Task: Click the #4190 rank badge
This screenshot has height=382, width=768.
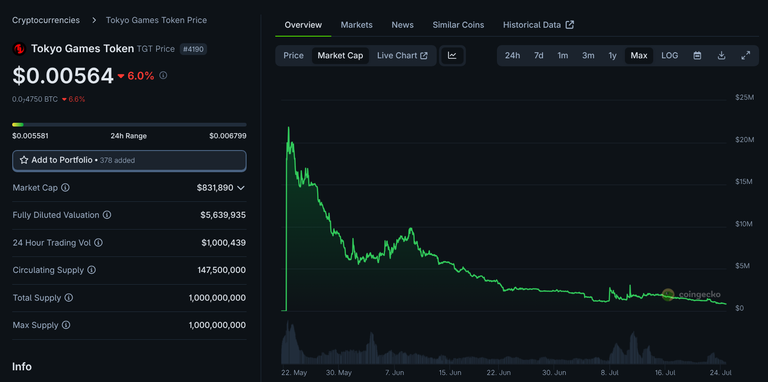Action: 193,49
